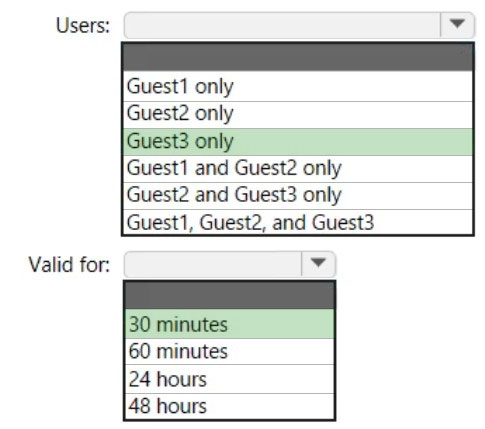Click blank gray header of Valid for list
Image resolution: width=485 pixels, height=429 pixels.
pyautogui.click(x=229, y=295)
